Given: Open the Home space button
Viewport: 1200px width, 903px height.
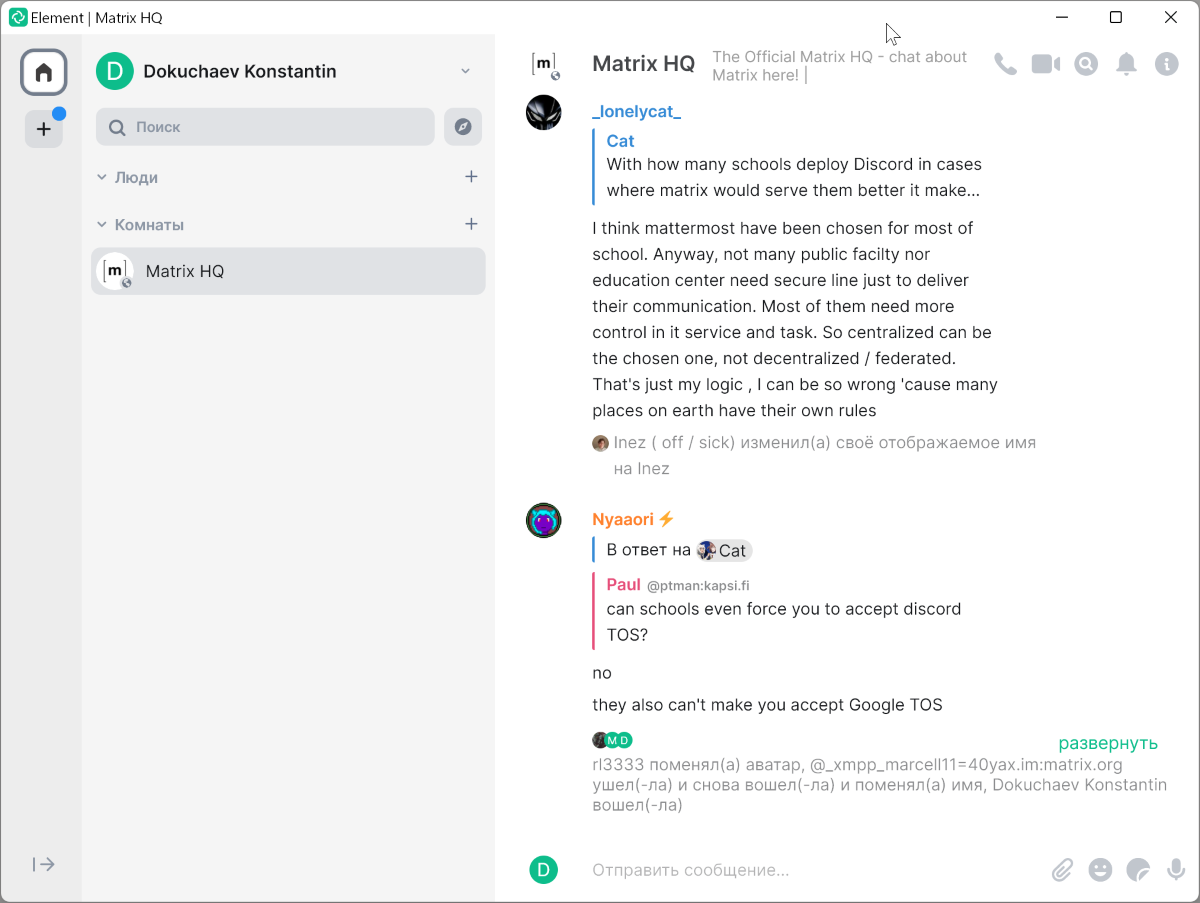Looking at the screenshot, I should tap(44, 73).
